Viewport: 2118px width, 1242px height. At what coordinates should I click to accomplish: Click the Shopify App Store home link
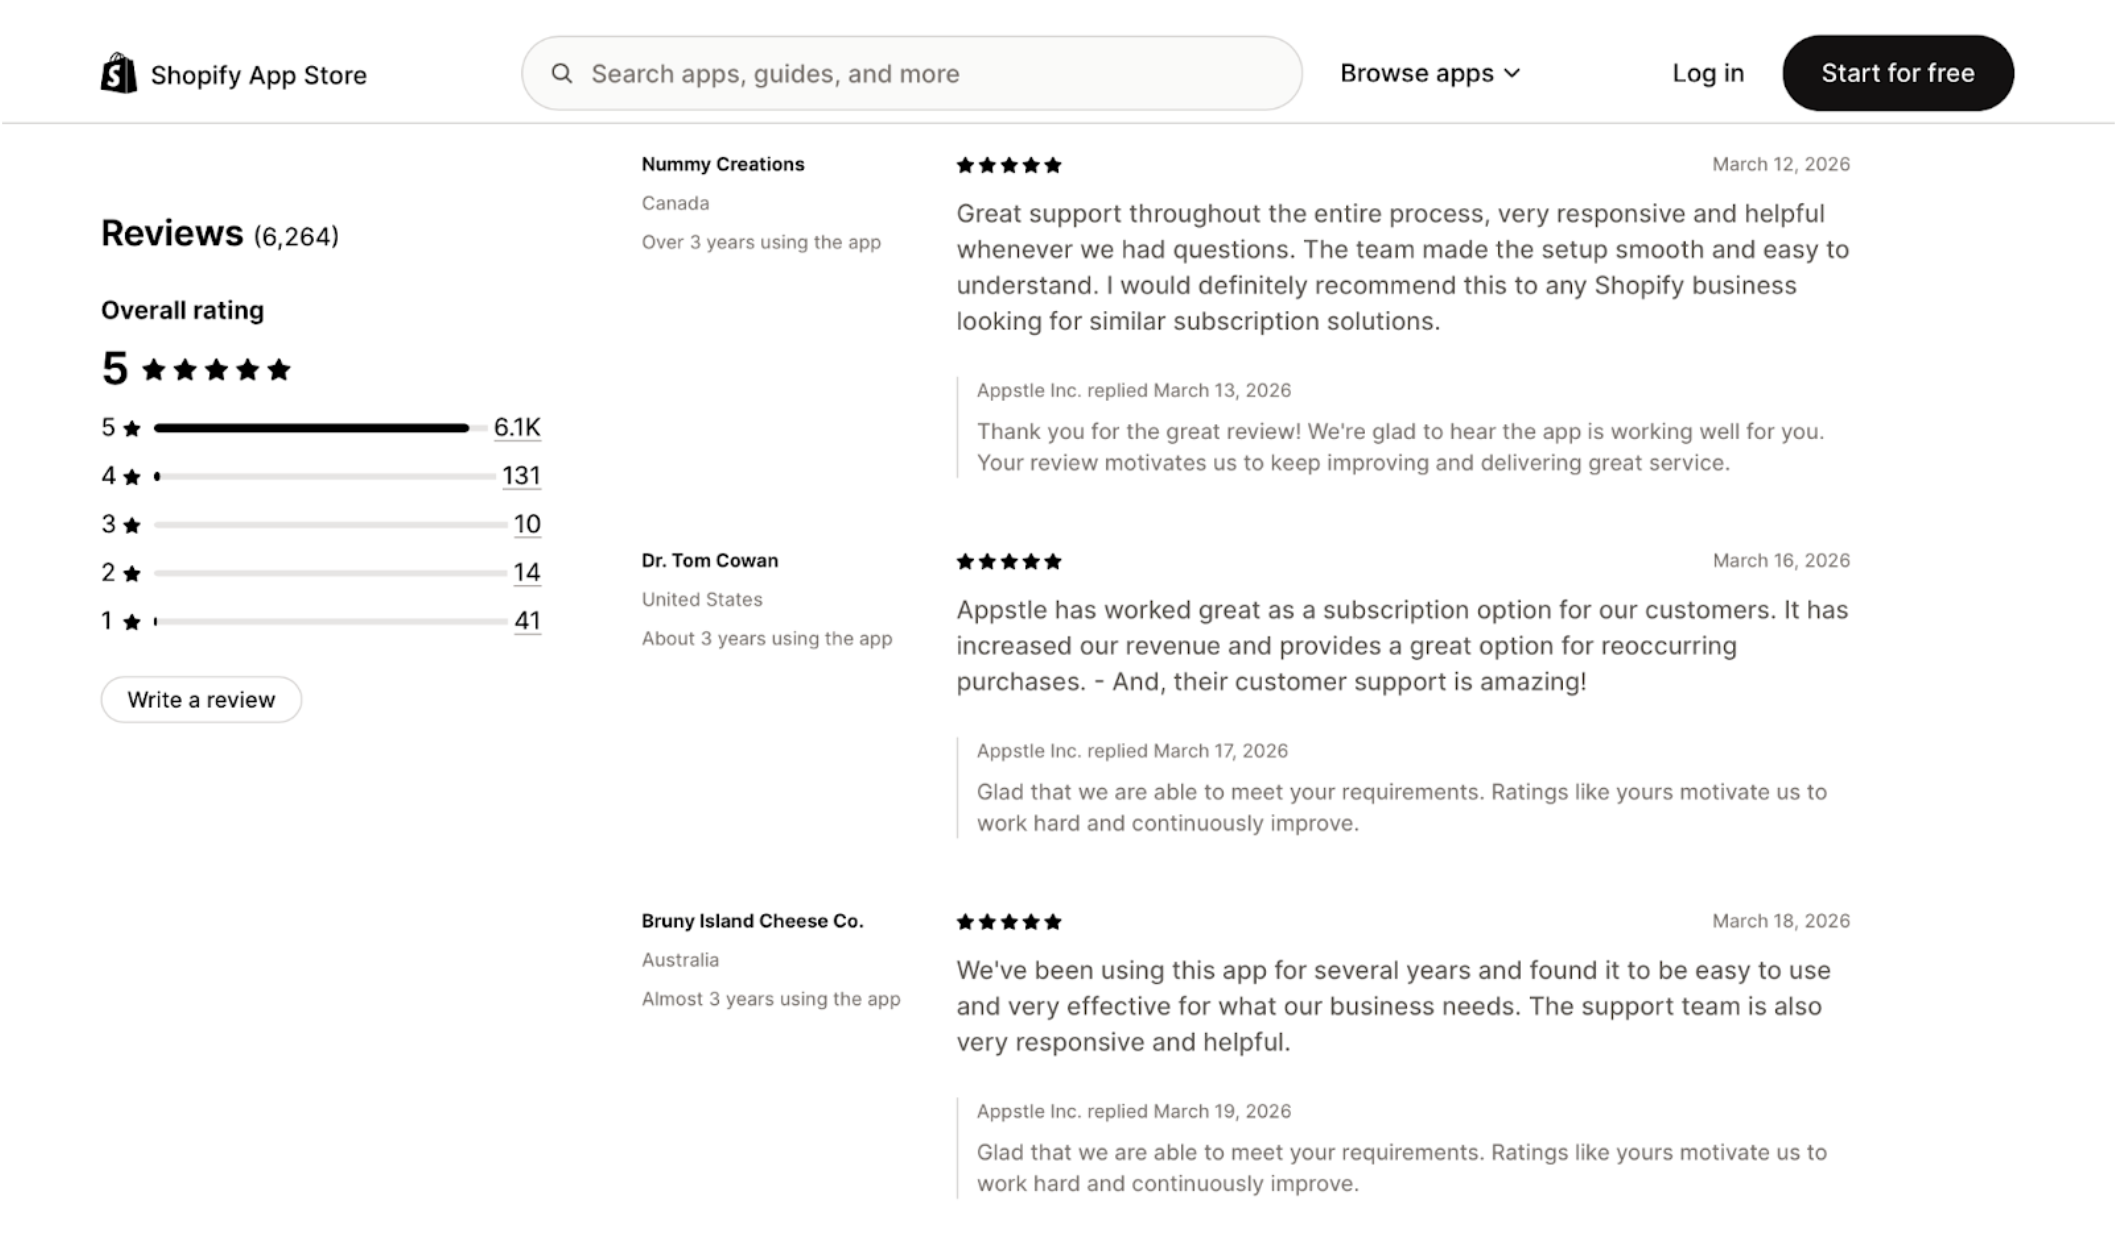pos(258,75)
